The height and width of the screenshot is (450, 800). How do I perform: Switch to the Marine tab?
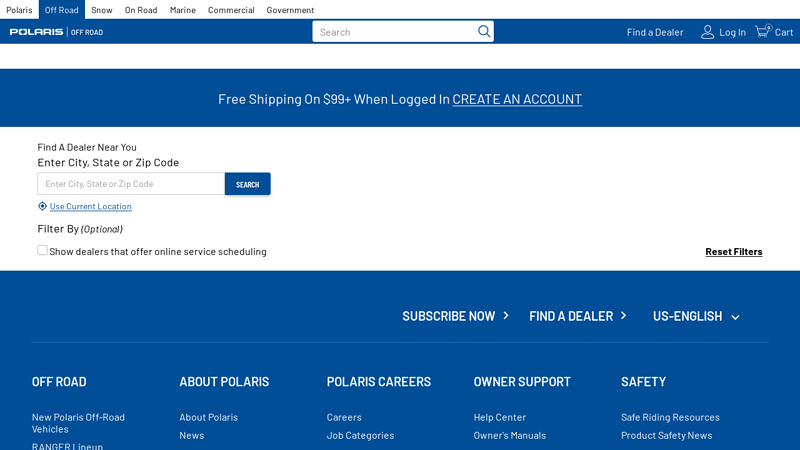click(182, 10)
